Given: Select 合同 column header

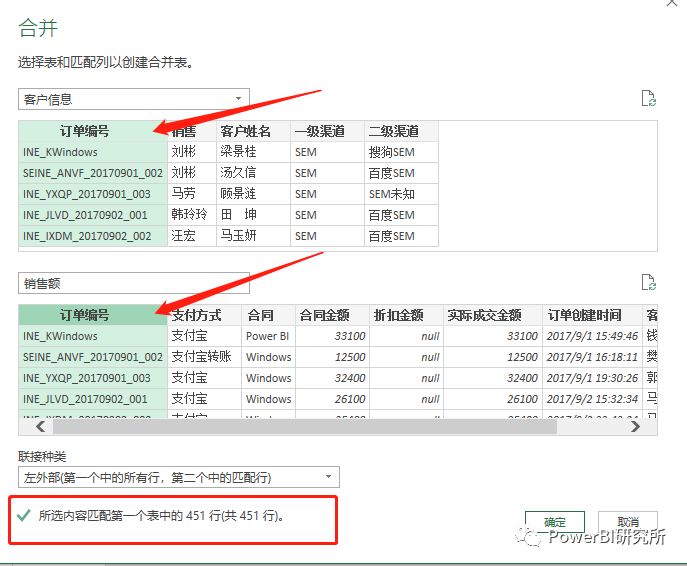Looking at the screenshot, I should coord(268,315).
